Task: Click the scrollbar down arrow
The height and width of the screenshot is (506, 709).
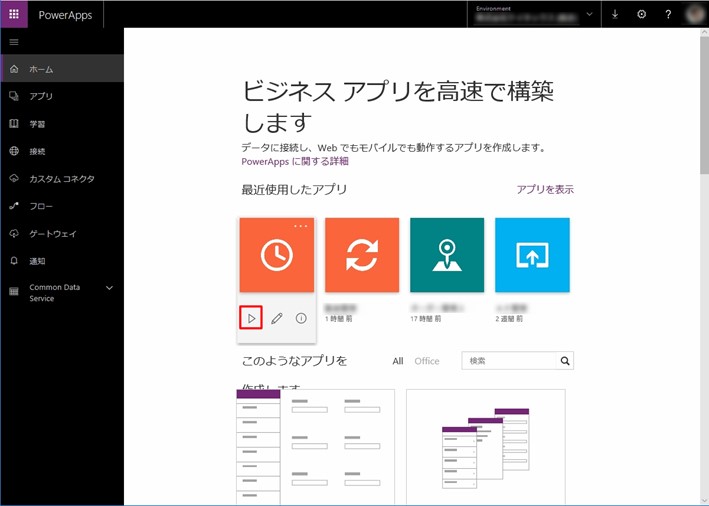Action: [704, 501]
